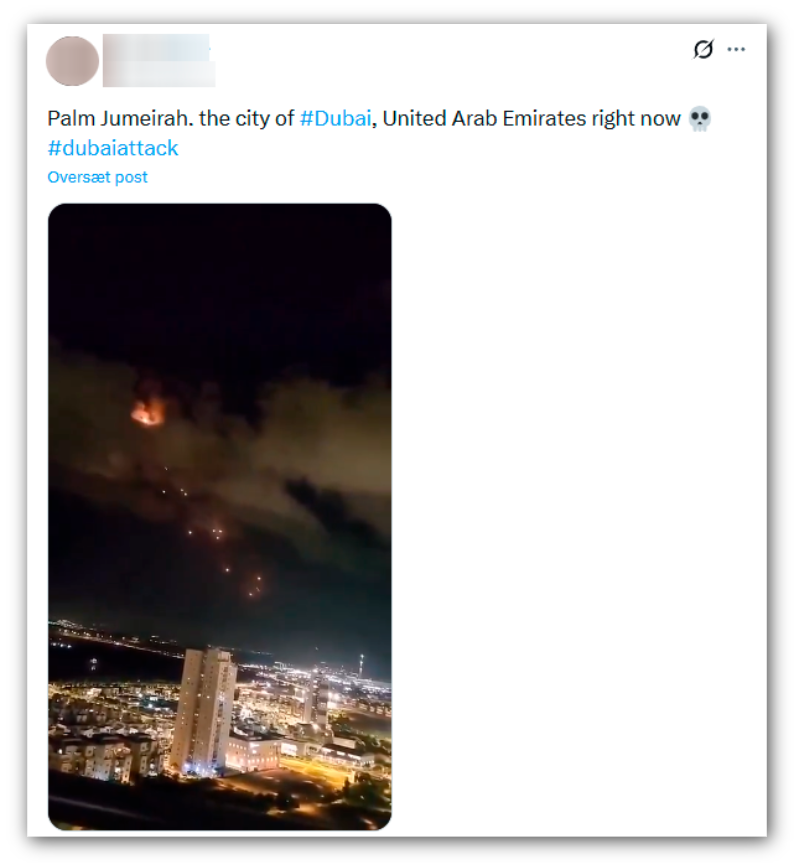Viewport: 794px width, 863px height.
Task: Click empty post area right of video
Action: [578, 516]
